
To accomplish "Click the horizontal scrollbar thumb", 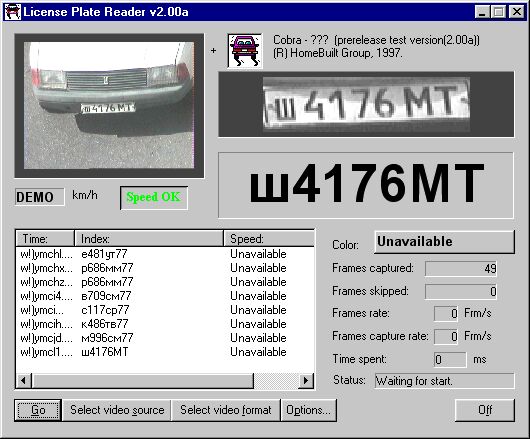I will pyautogui.click(x=143, y=381).
